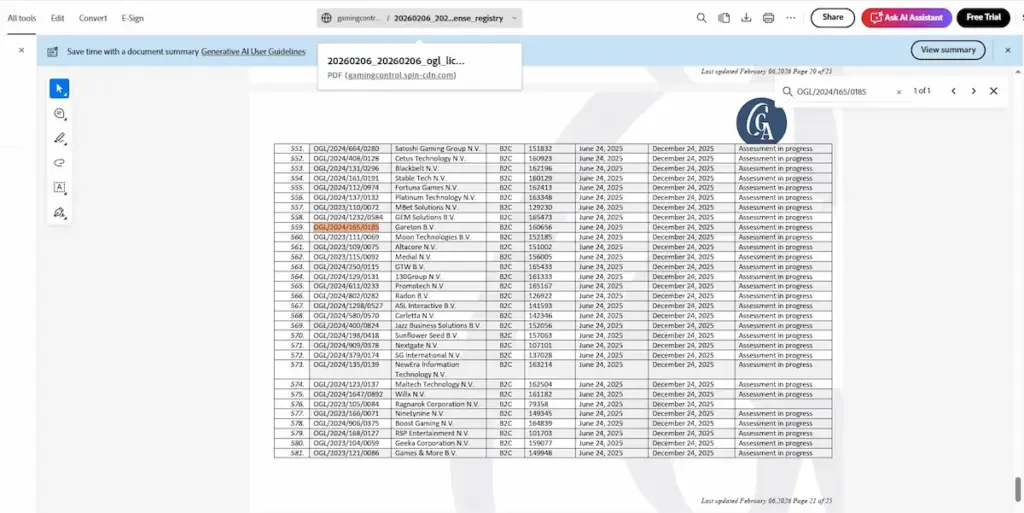Click the value 79358 in Ragnarok row

[538, 404]
